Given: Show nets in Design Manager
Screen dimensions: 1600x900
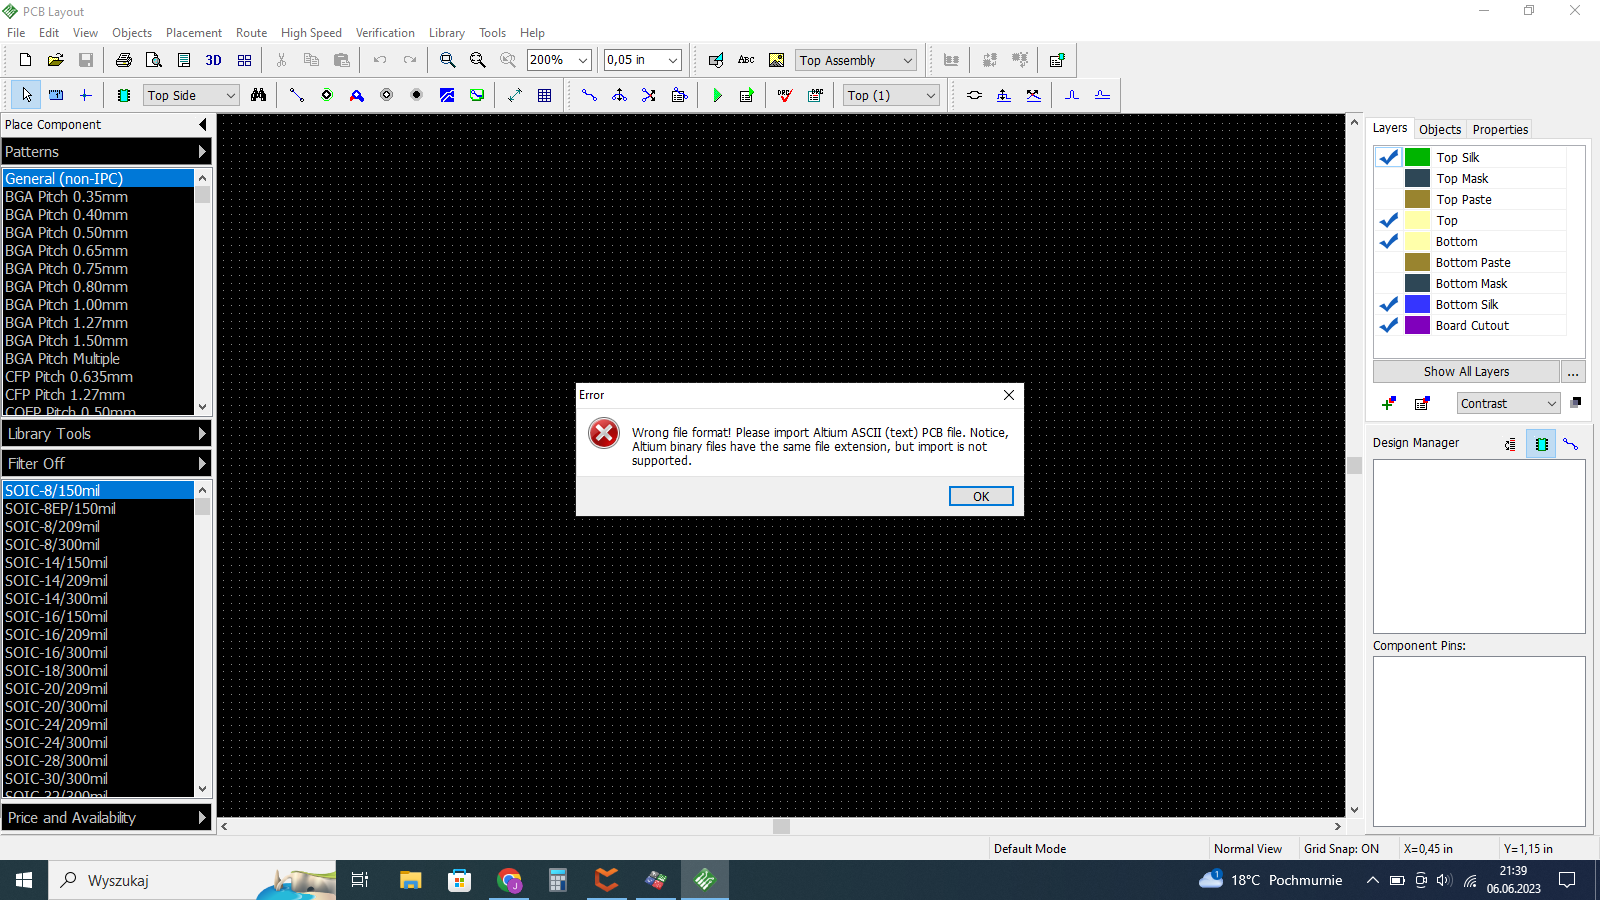Looking at the screenshot, I should pyautogui.click(x=1571, y=444).
